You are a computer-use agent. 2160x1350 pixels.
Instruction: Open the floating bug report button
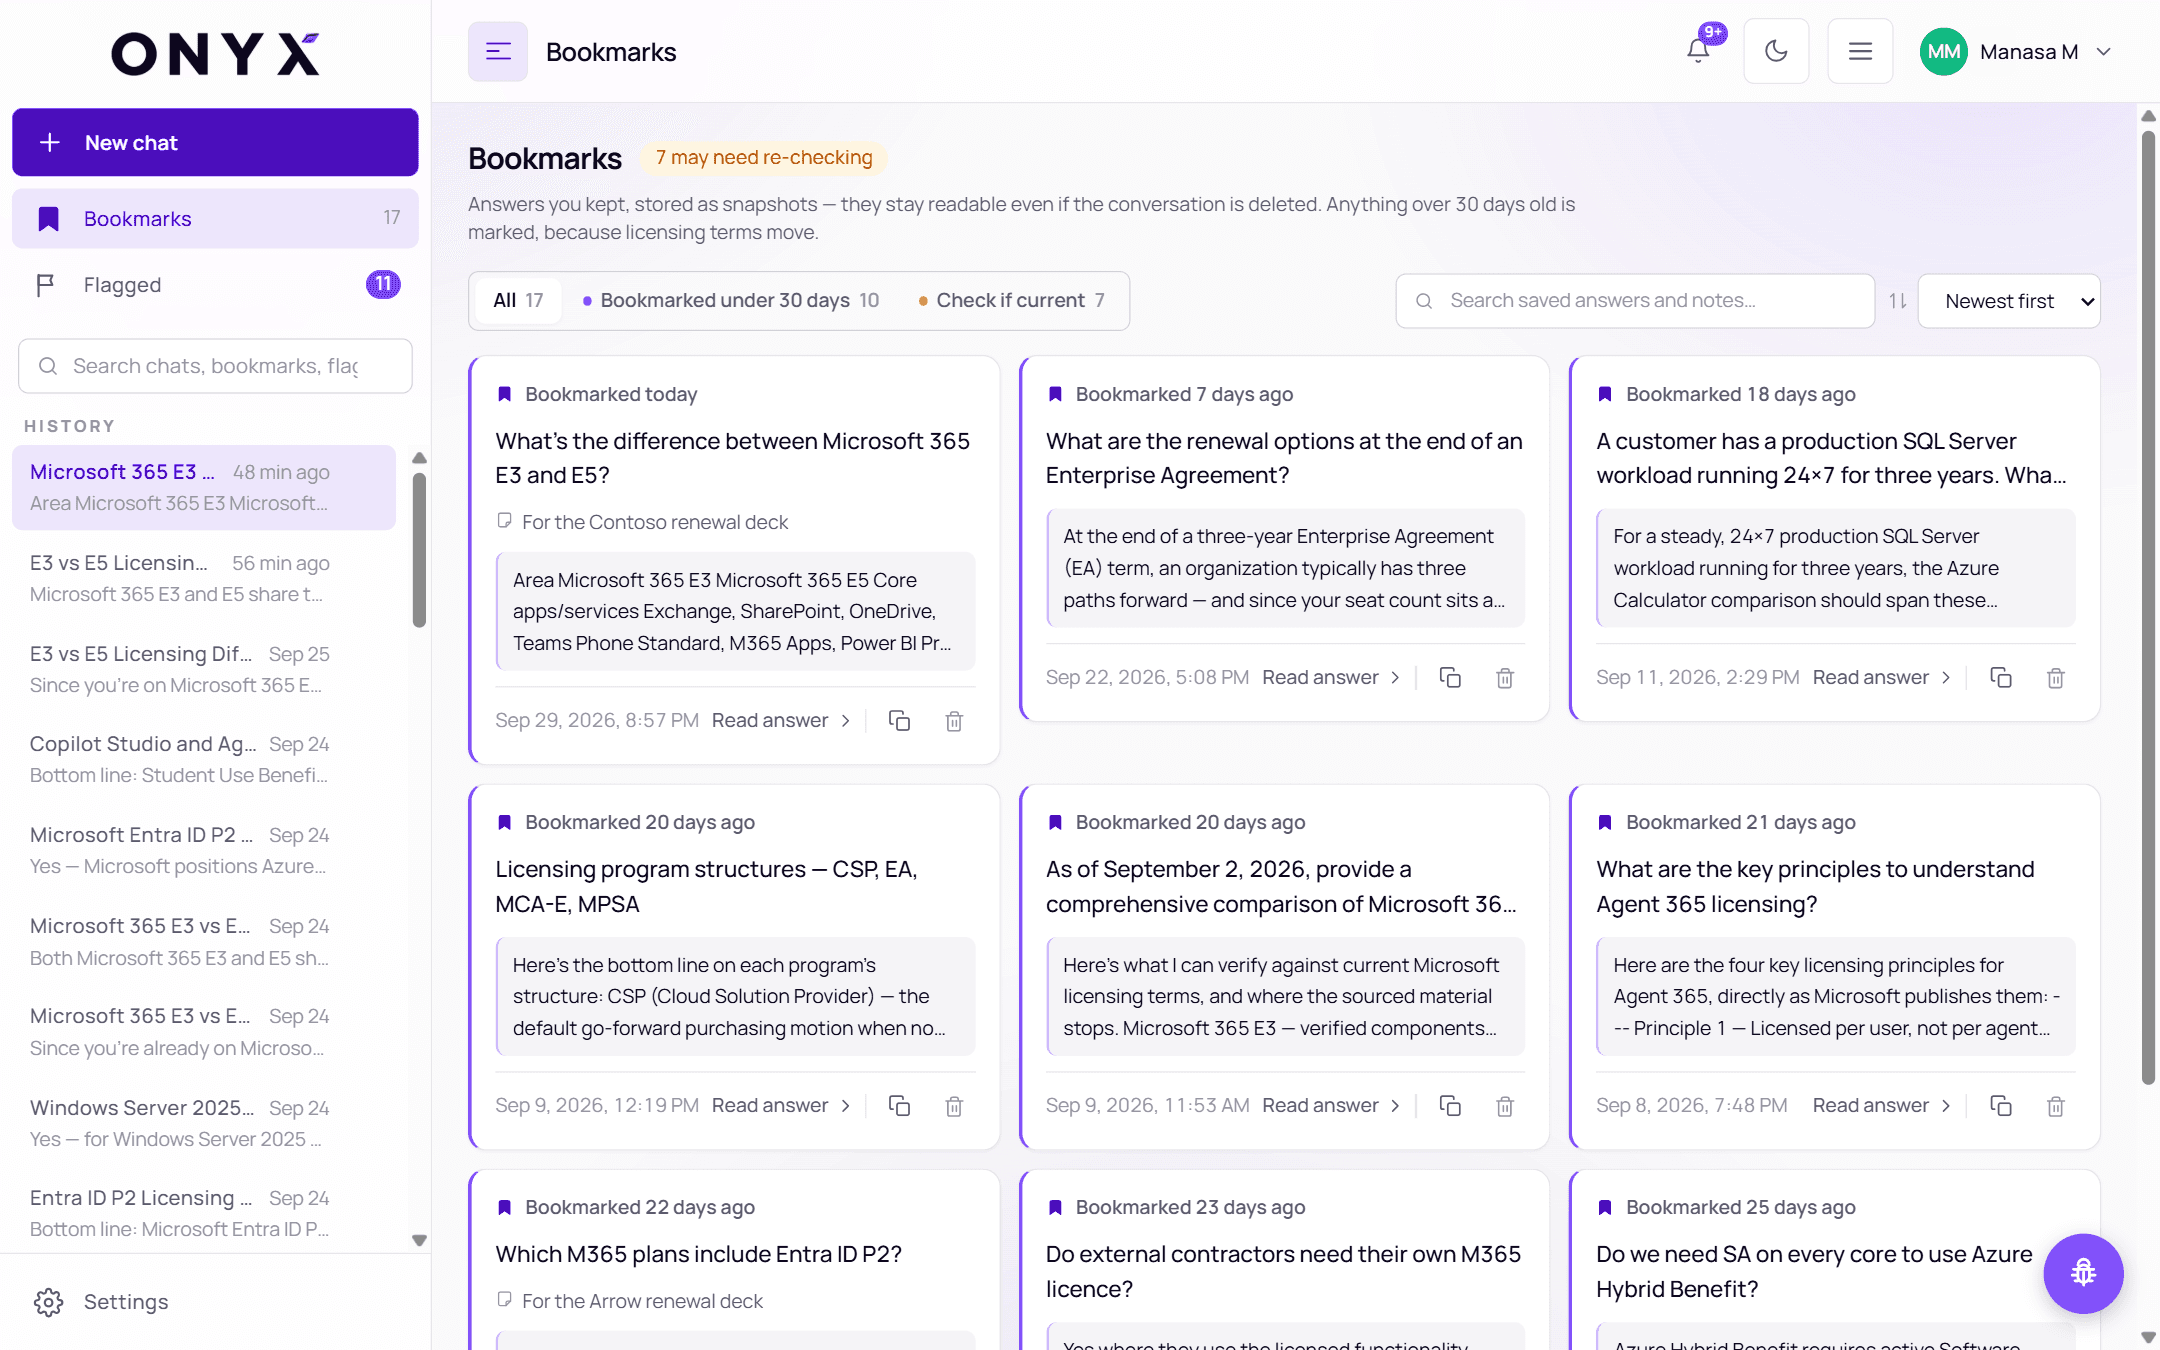pyautogui.click(x=2083, y=1273)
